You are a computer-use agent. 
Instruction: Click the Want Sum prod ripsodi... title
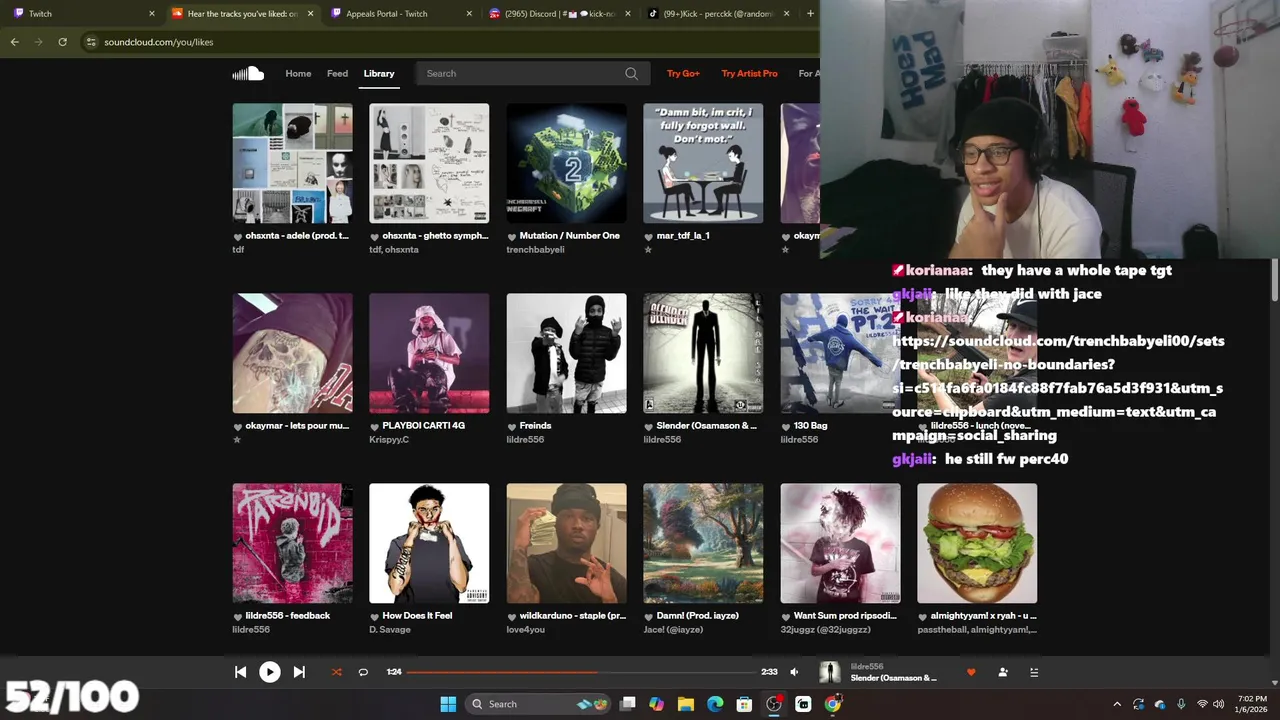[843, 616]
